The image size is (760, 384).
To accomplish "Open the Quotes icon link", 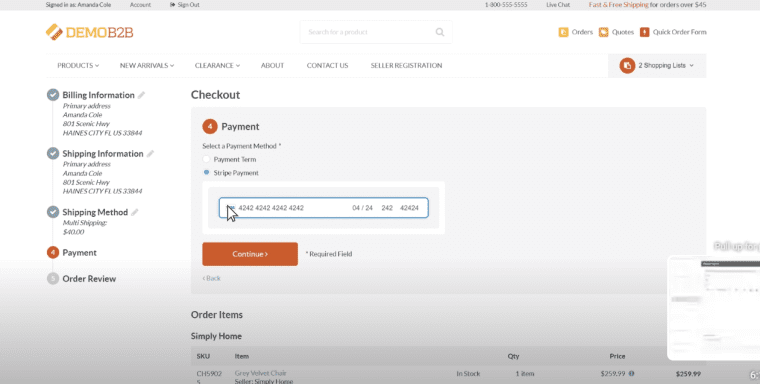I will coord(603,32).
